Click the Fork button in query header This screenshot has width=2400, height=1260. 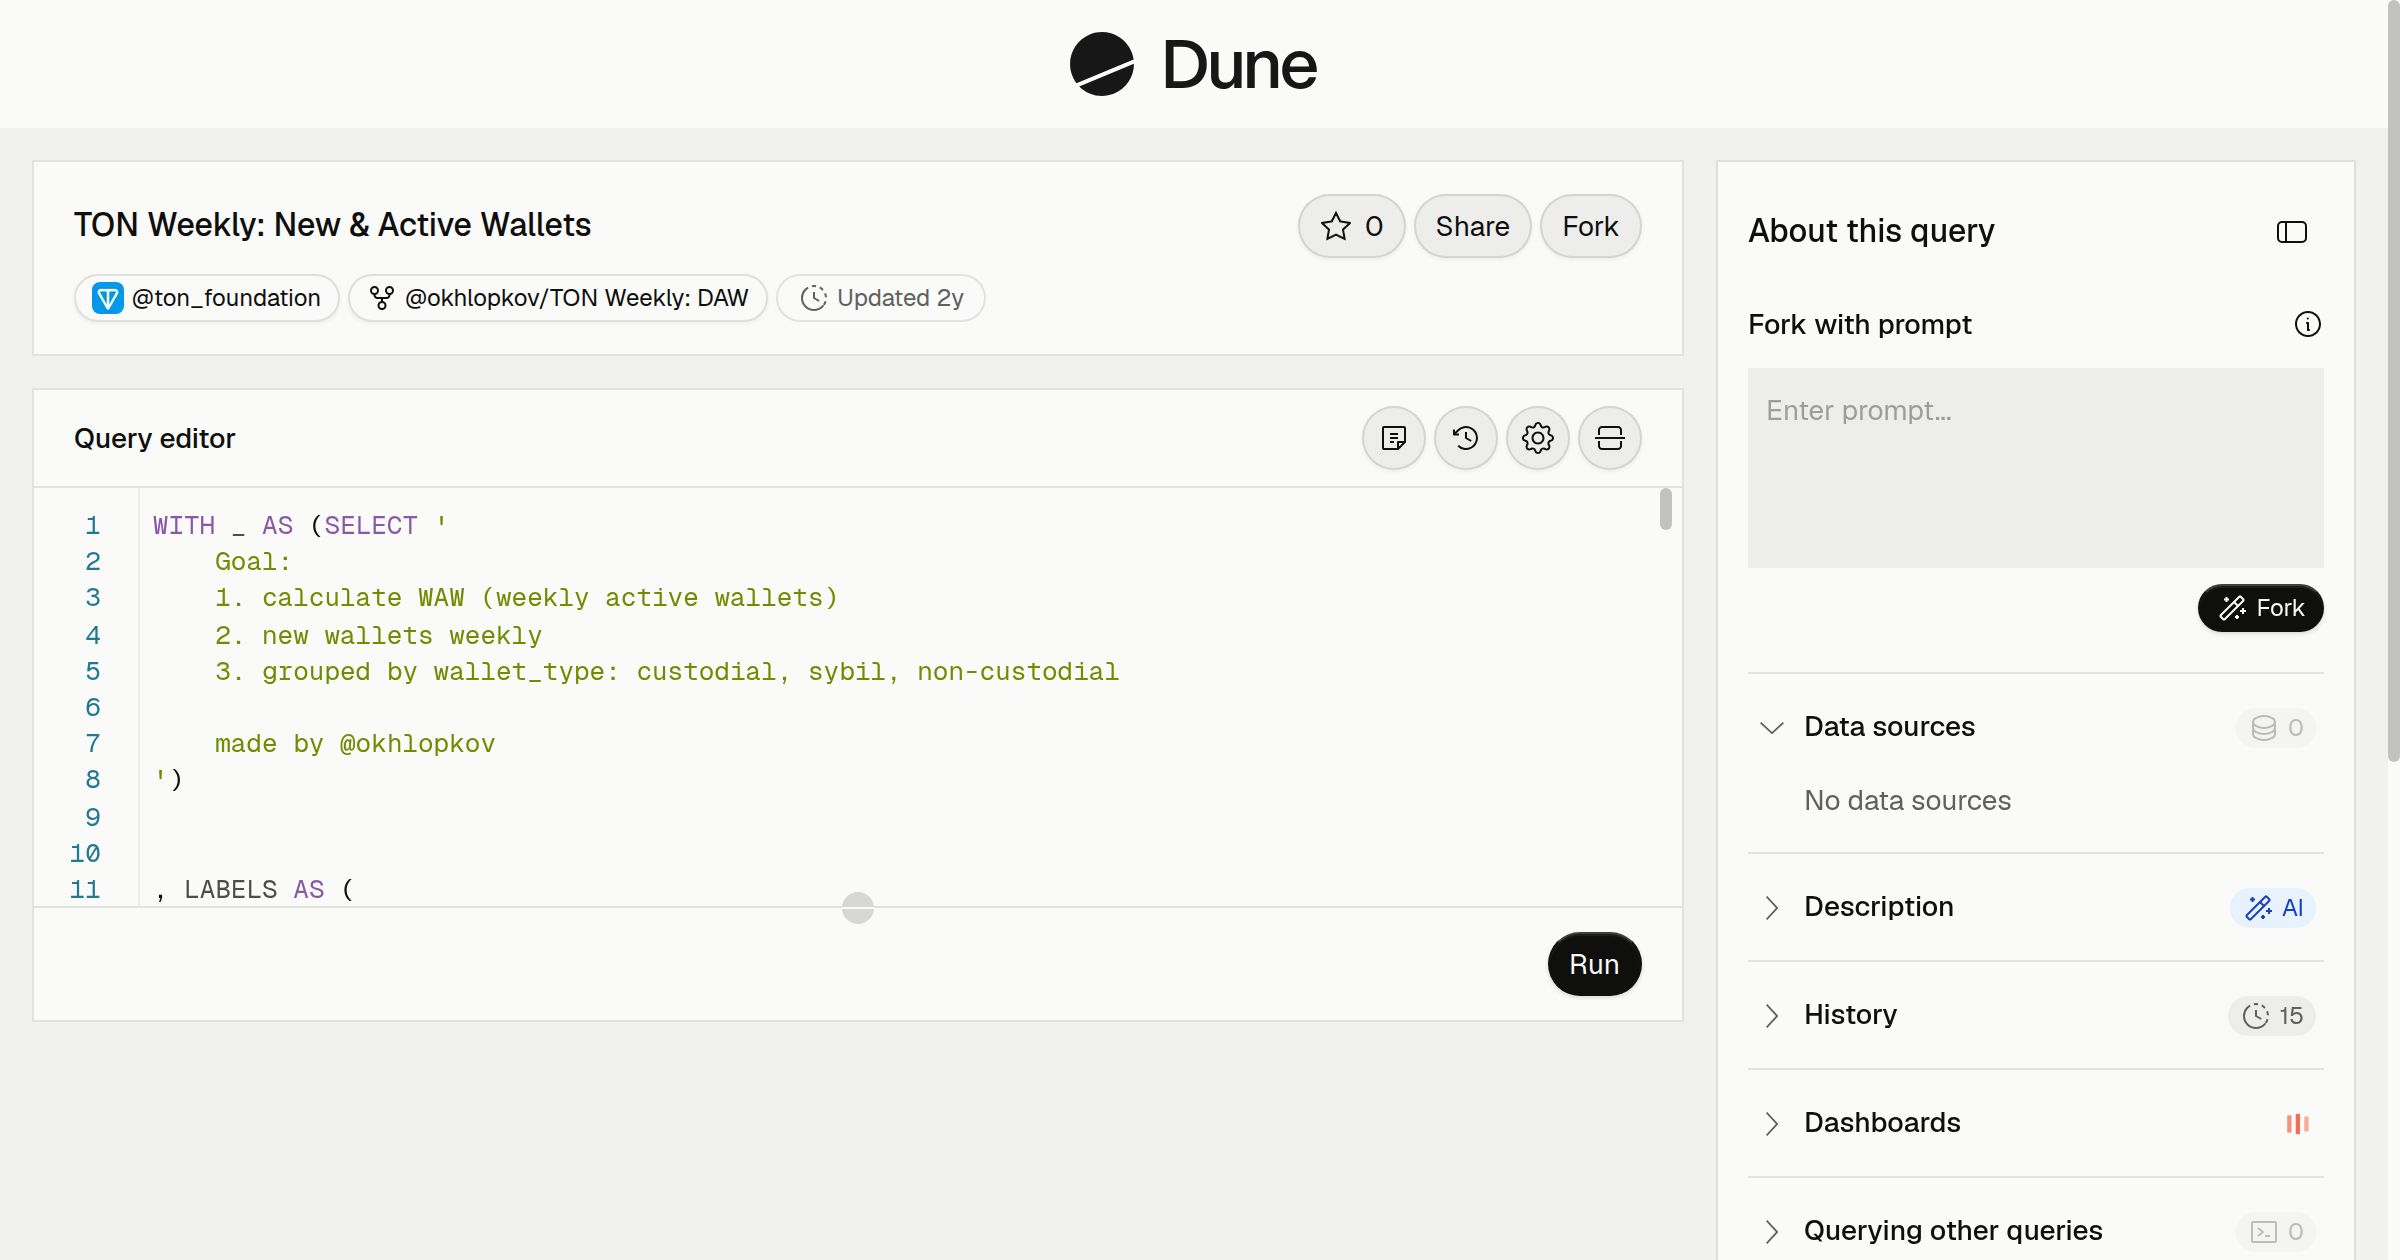pos(1590,226)
